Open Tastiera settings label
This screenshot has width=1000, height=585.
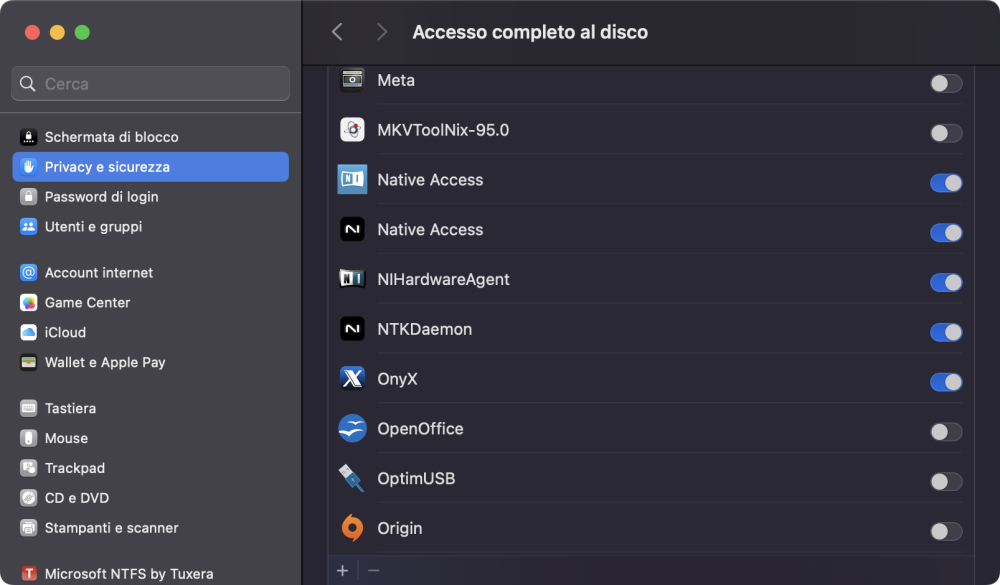70,408
